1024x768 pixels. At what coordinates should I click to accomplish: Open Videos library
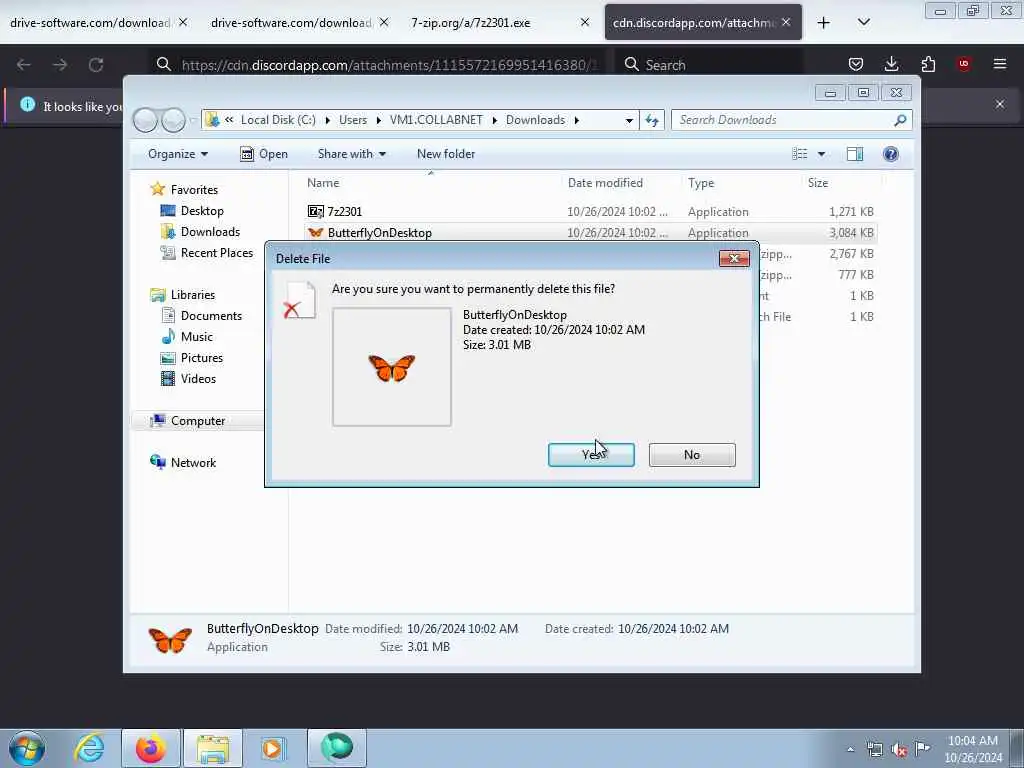coord(198,379)
